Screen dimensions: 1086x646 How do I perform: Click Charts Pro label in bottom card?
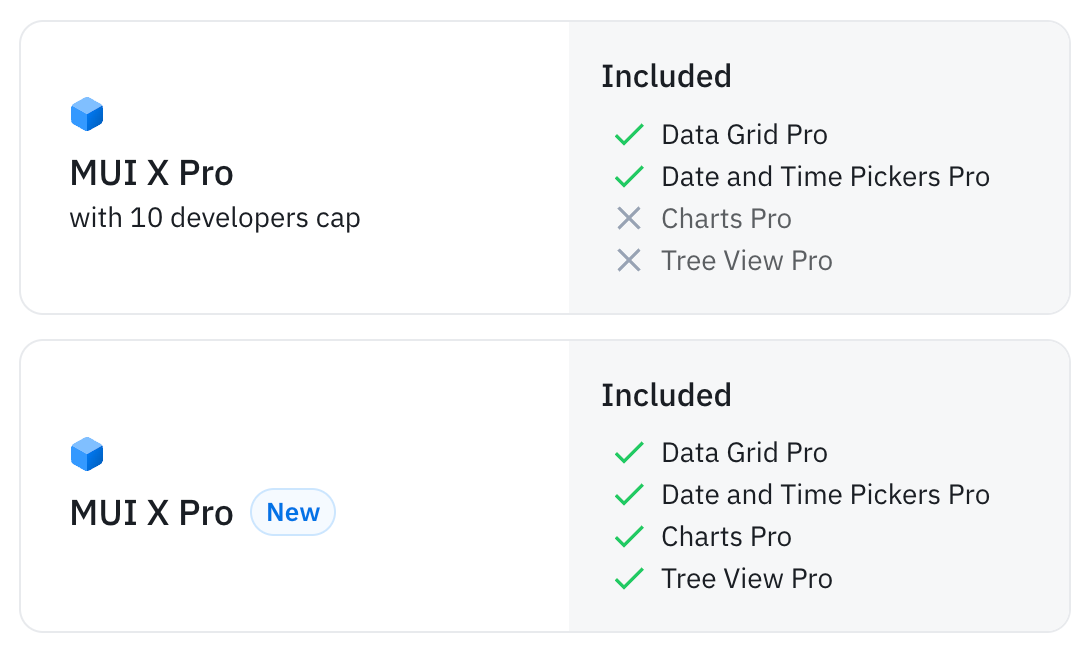pyautogui.click(x=726, y=537)
